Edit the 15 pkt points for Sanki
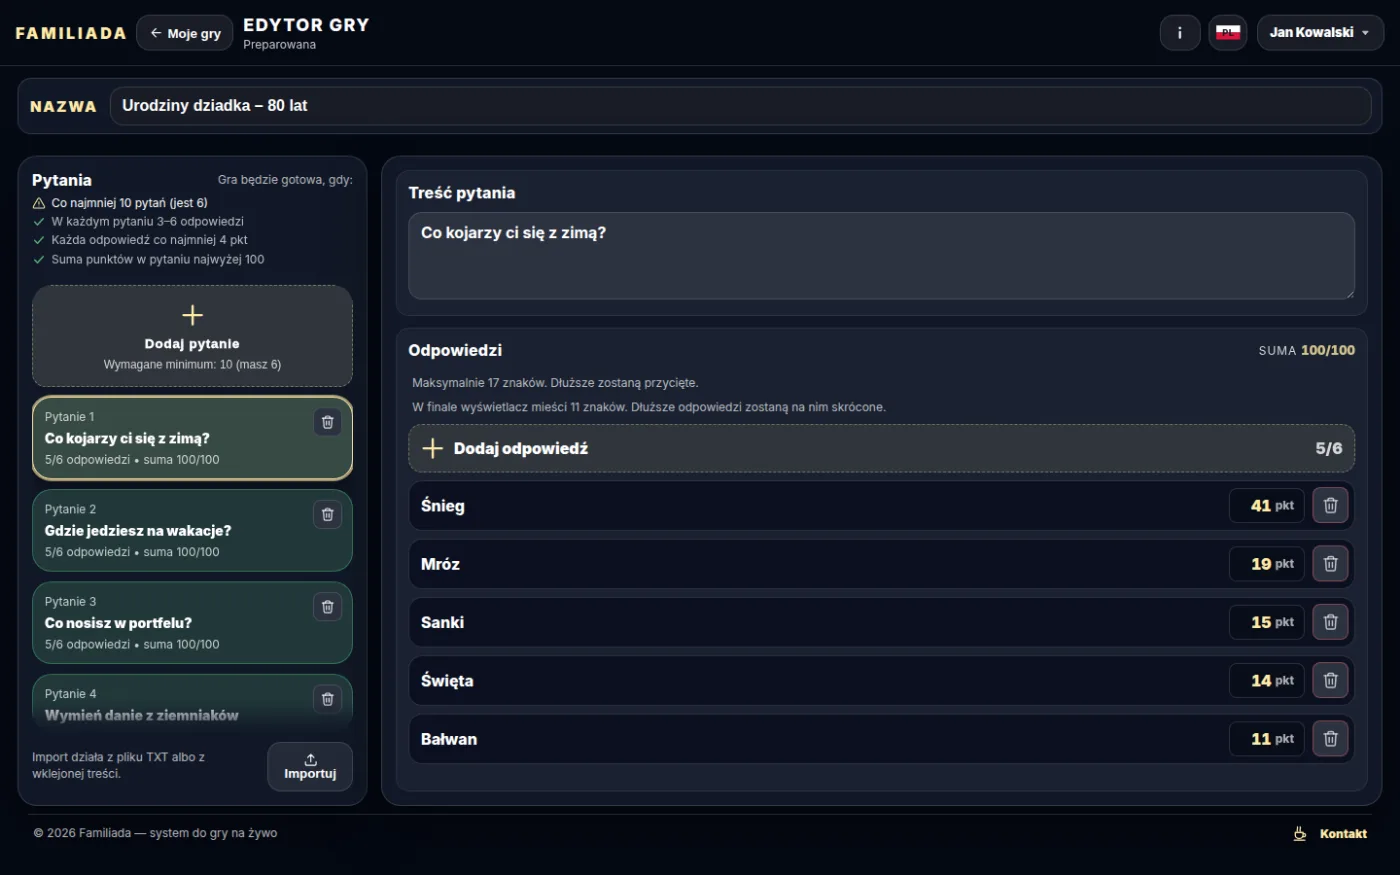Viewport: 1400px width, 875px height. (1266, 622)
